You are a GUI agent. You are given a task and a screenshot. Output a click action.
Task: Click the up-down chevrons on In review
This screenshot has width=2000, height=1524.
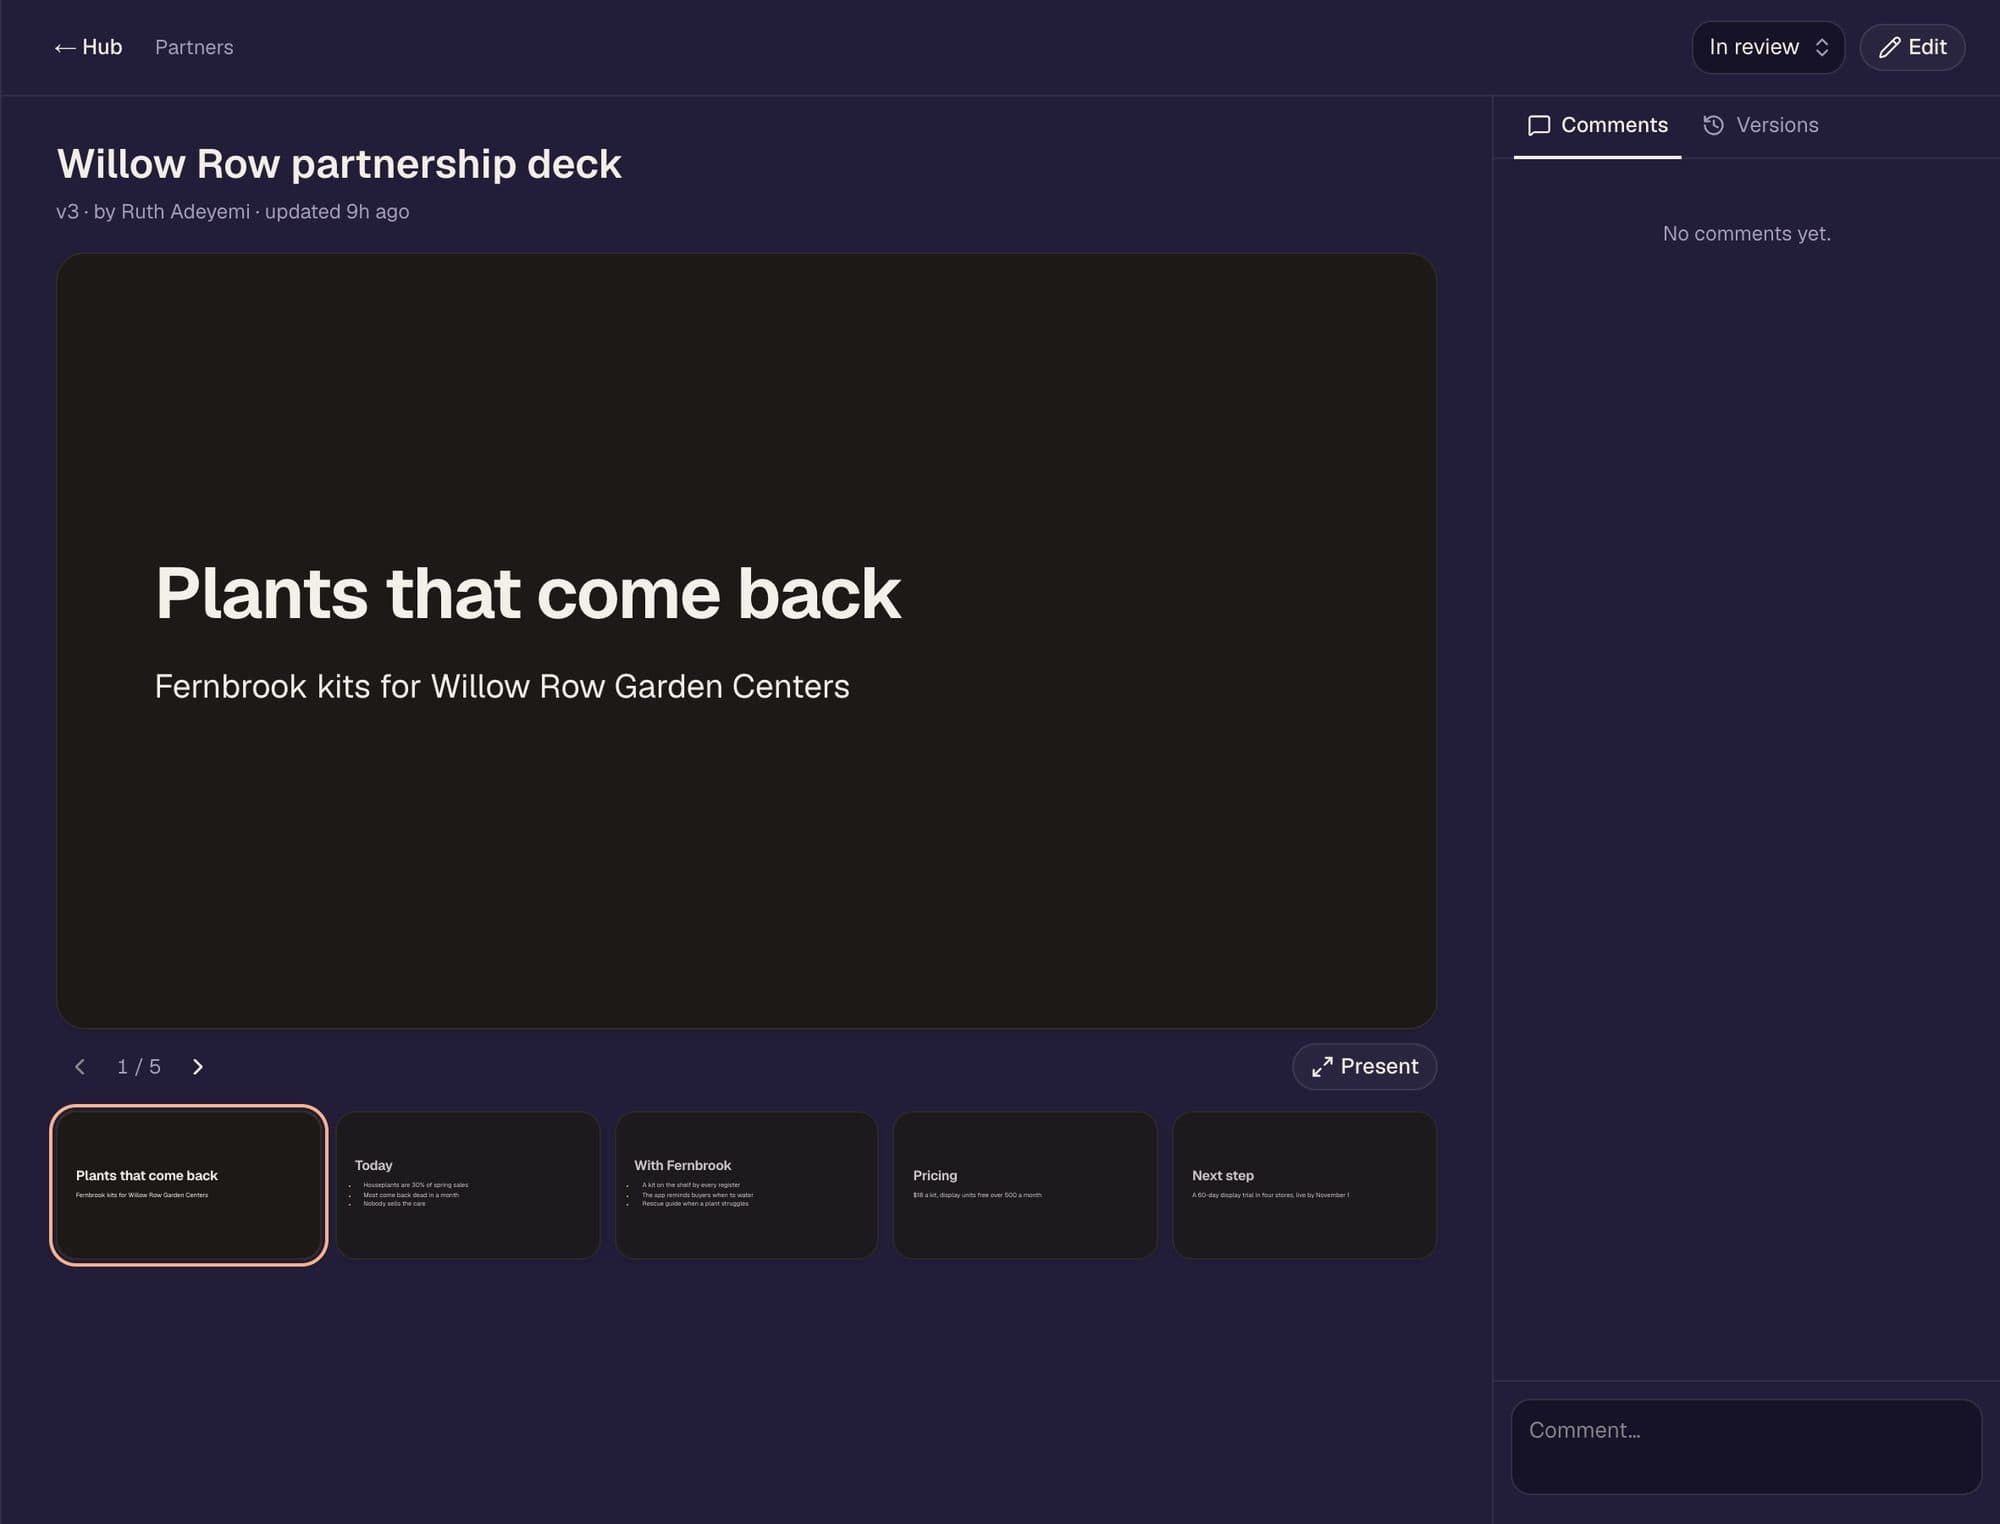click(1822, 47)
